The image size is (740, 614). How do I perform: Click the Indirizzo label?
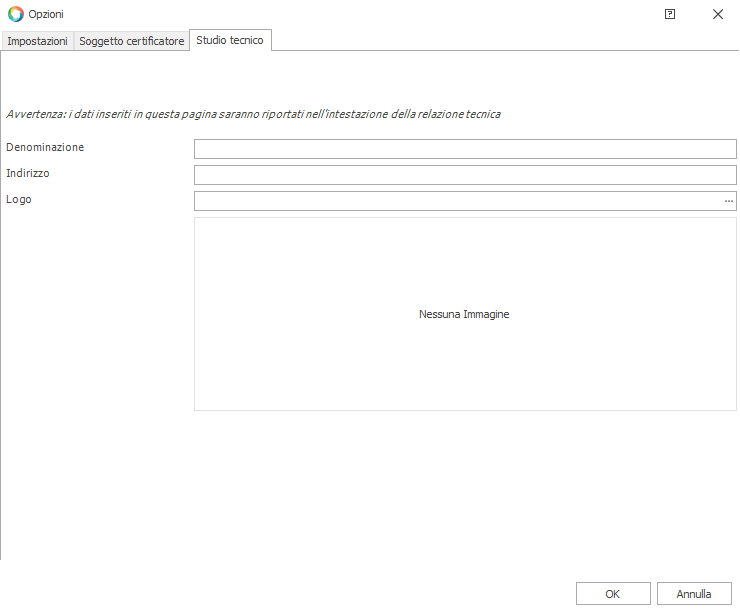coord(28,173)
